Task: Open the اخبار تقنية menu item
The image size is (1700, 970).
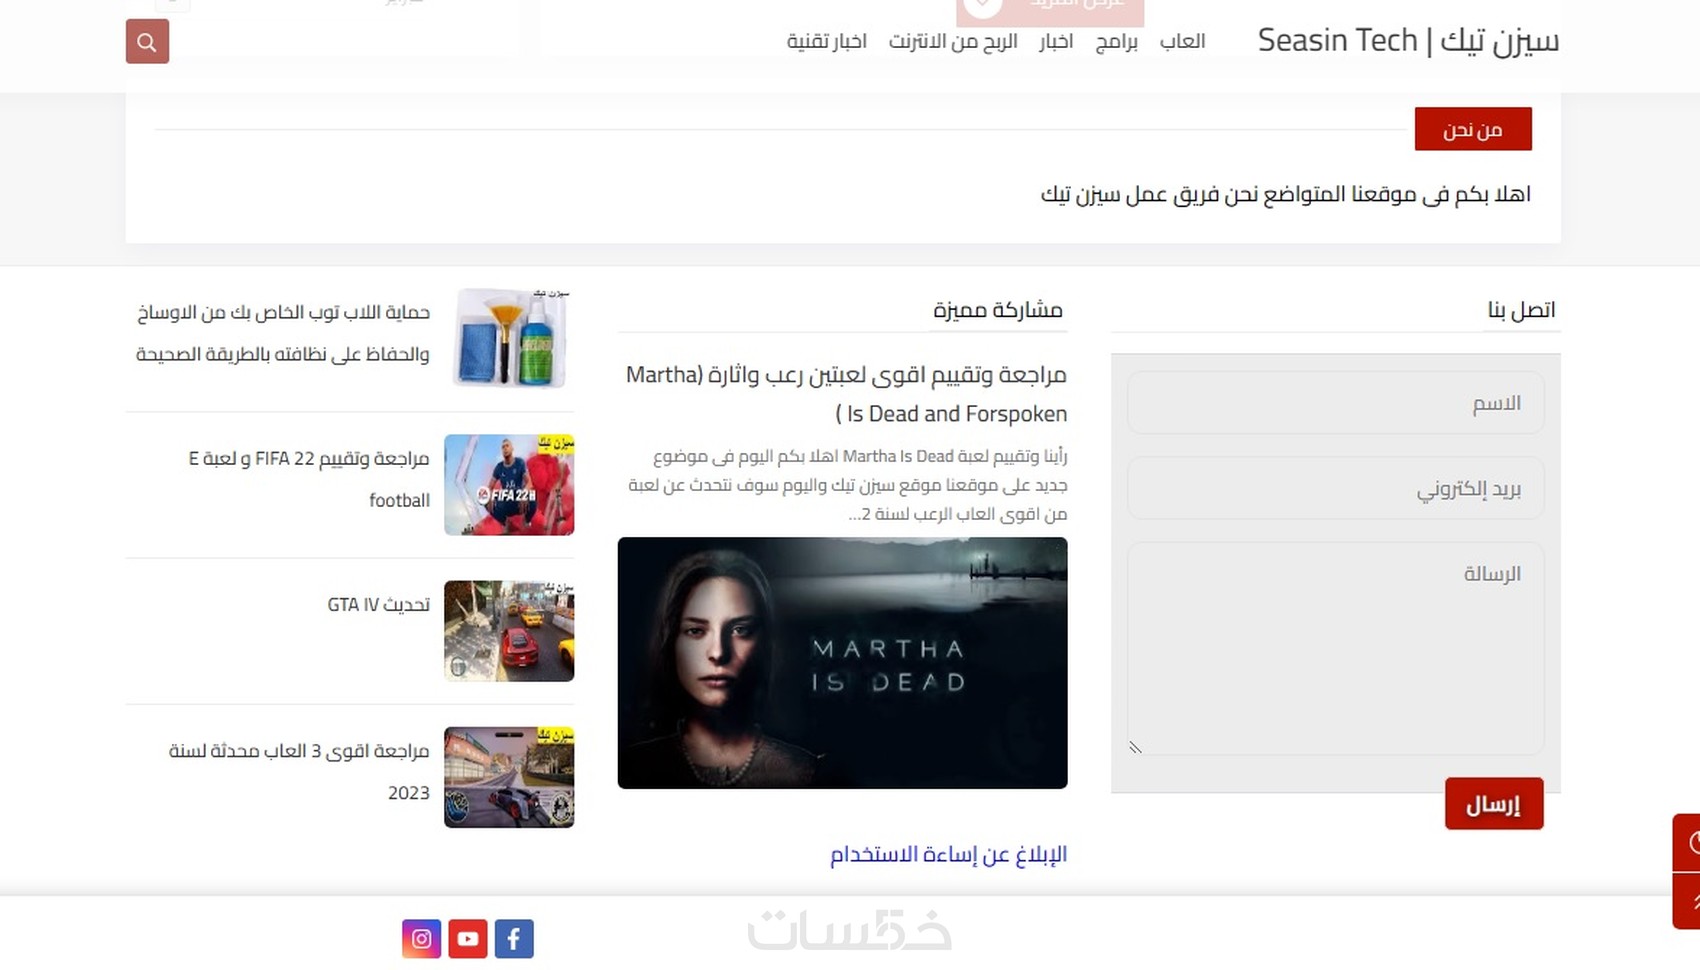Action: (827, 41)
